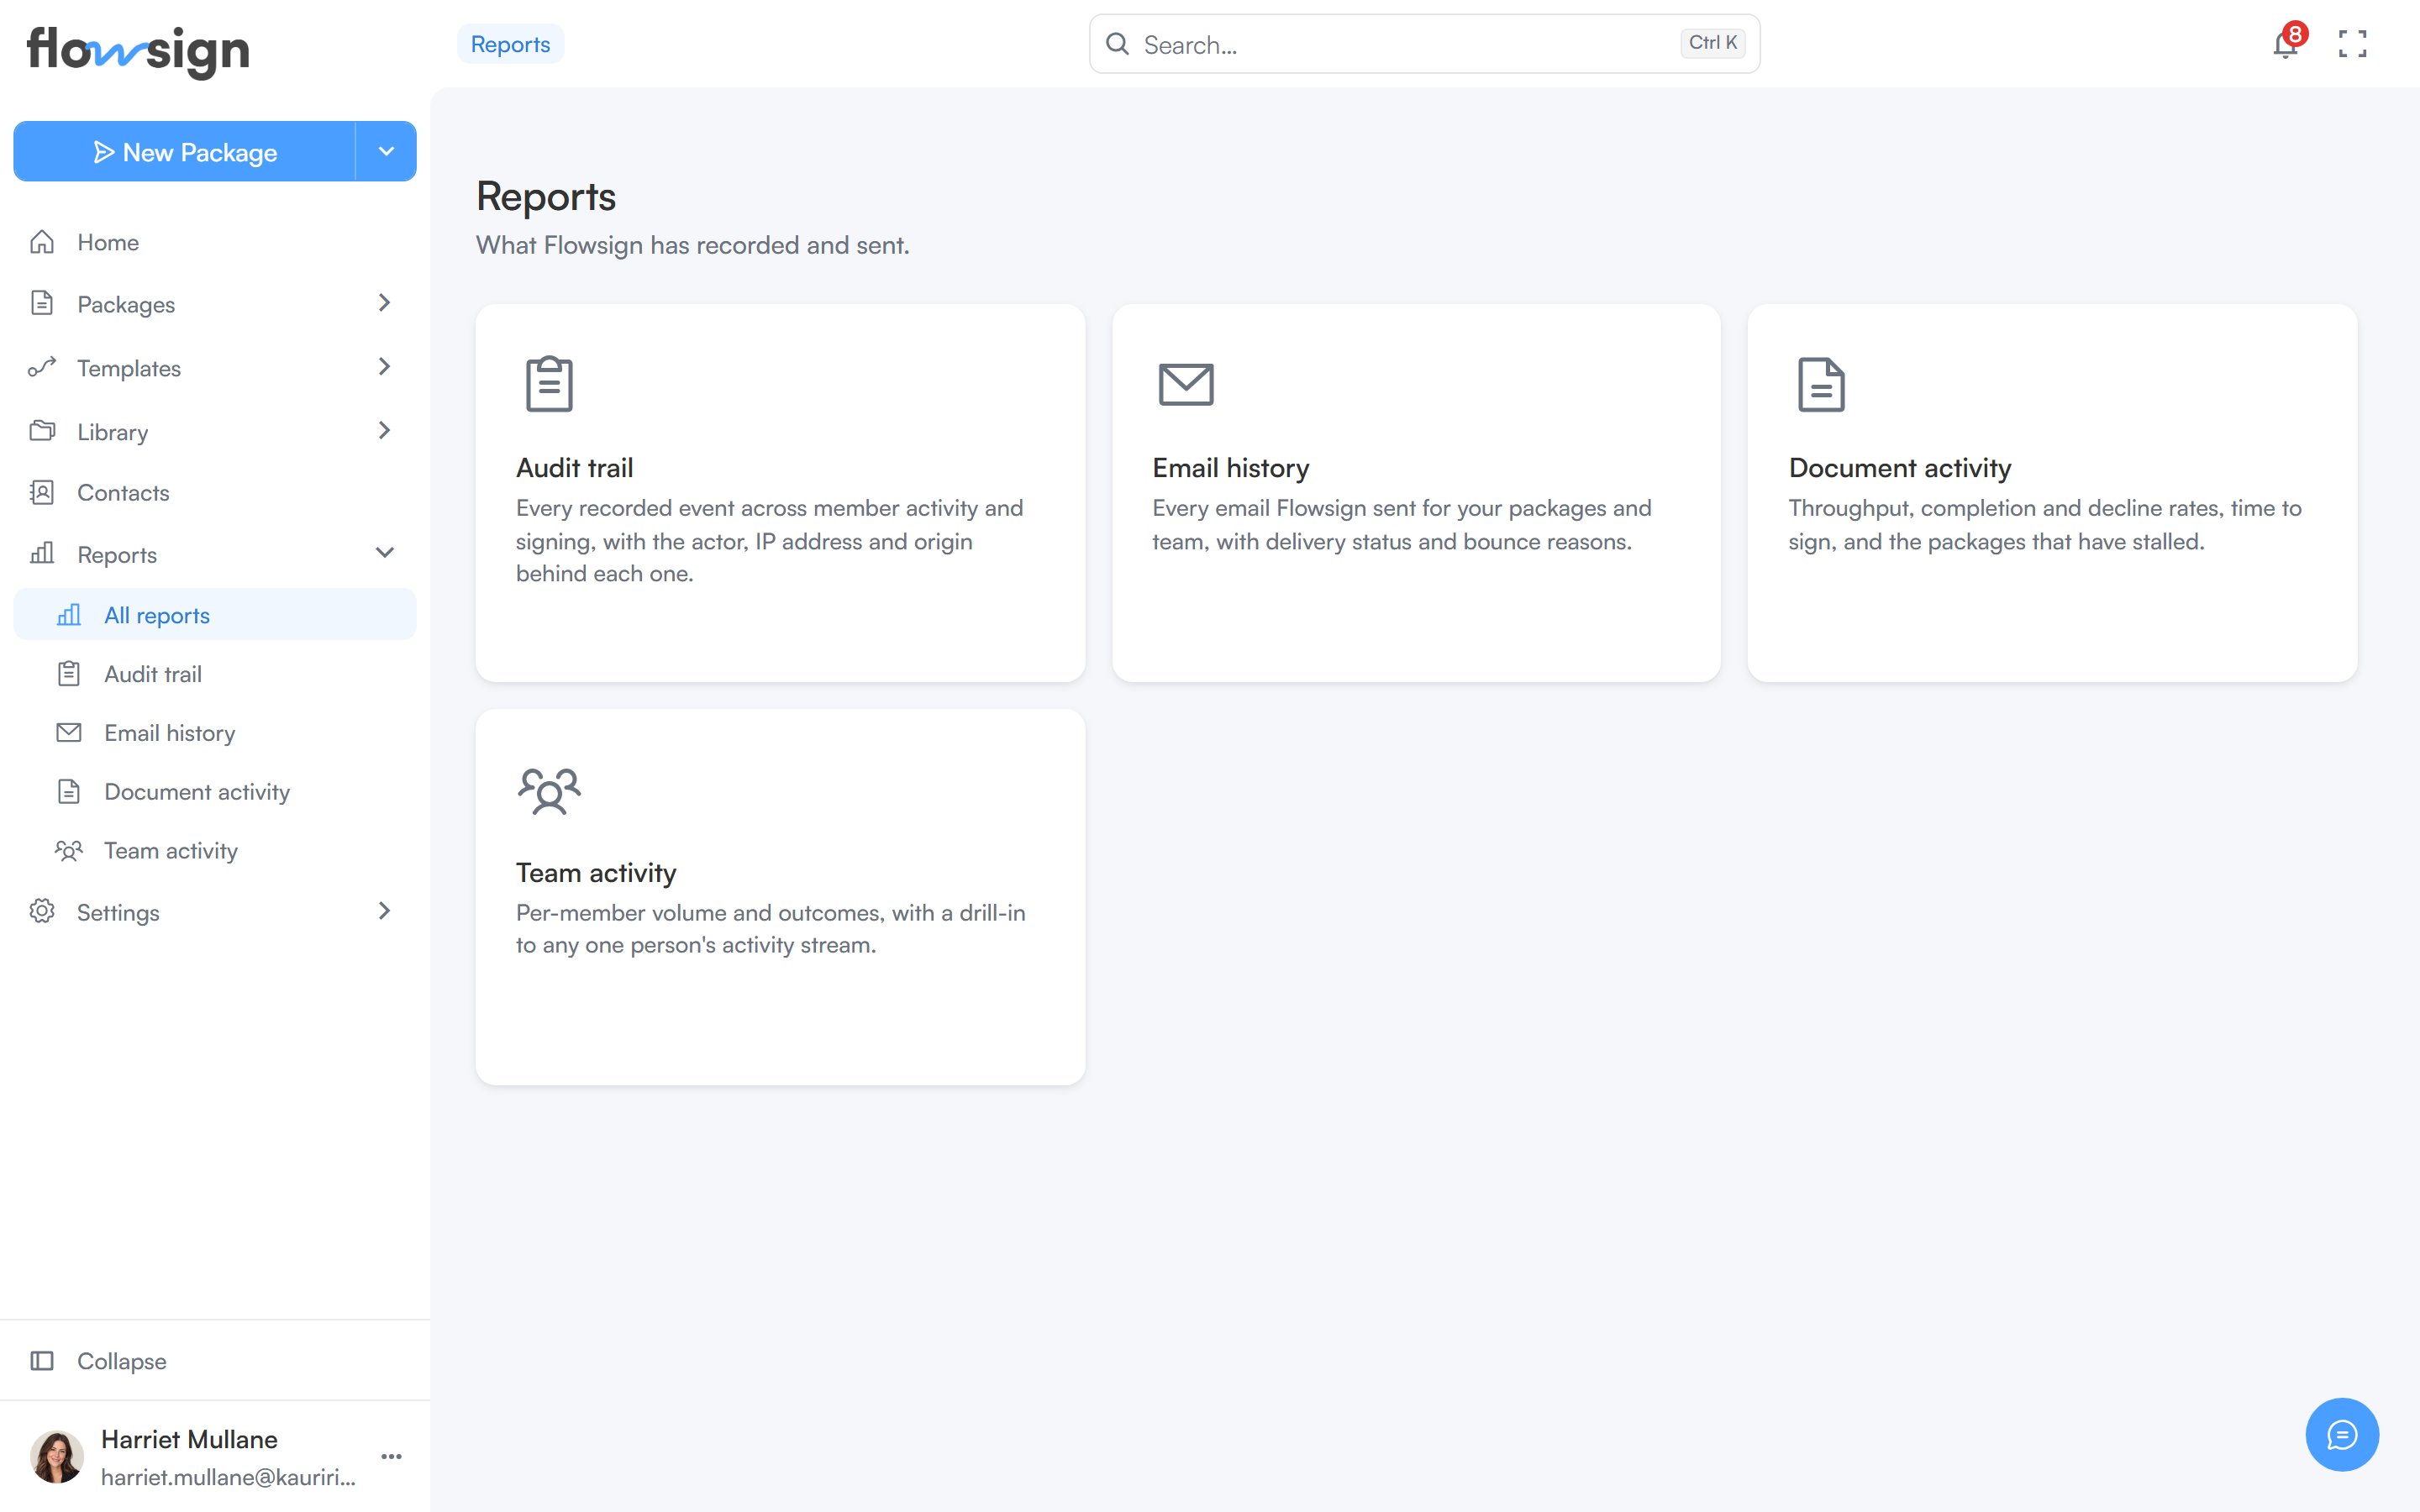
Task: Click the Audit trail clipboard icon in sidebar
Action: (69, 673)
